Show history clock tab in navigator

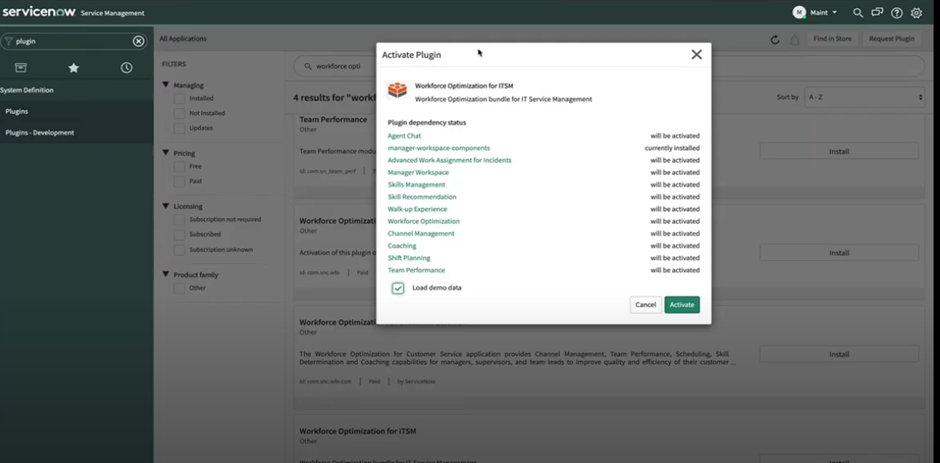point(126,68)
